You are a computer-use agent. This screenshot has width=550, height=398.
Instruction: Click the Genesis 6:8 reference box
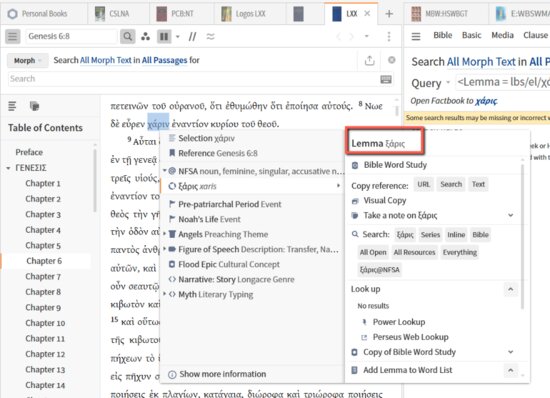point(70,36)
